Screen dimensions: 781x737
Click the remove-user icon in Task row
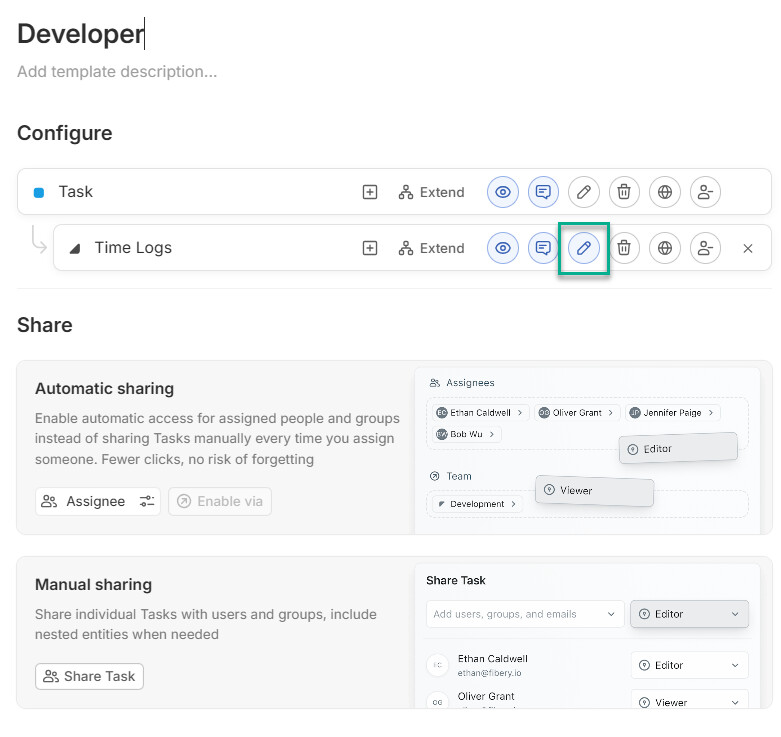[x=705, y=192]
